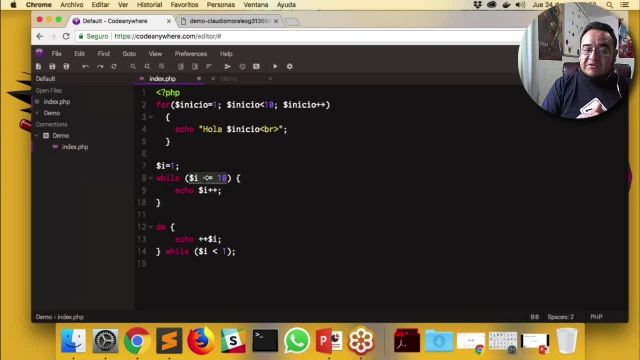Fold the do block at line 12
This screenshot has width=640, height=360.
coord(151,227)
